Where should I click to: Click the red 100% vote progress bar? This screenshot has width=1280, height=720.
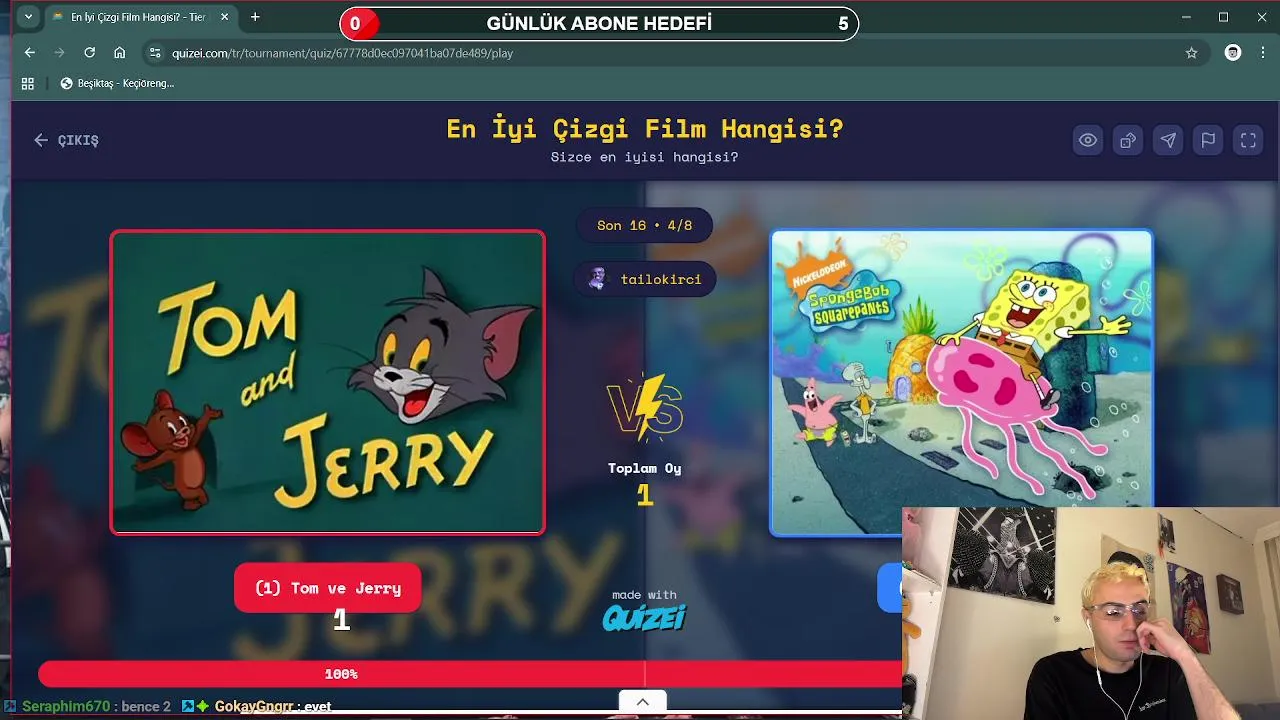coord(470,674)
